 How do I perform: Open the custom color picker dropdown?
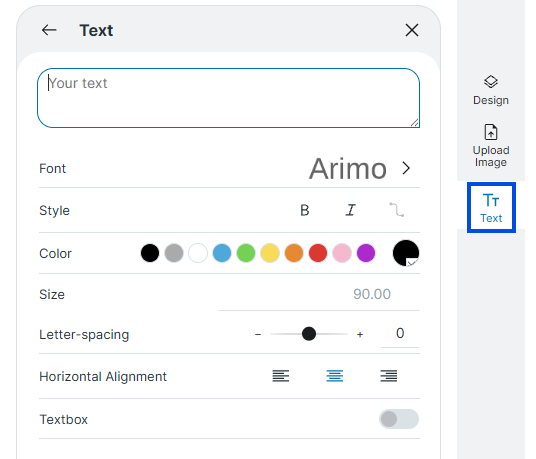[x=406, y=253]
